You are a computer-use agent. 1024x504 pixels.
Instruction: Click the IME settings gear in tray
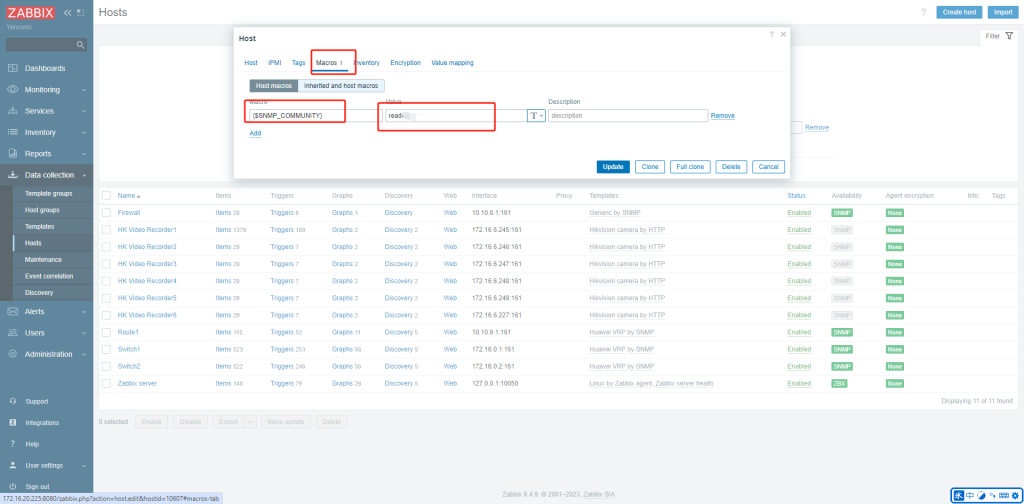(1014, 496)
